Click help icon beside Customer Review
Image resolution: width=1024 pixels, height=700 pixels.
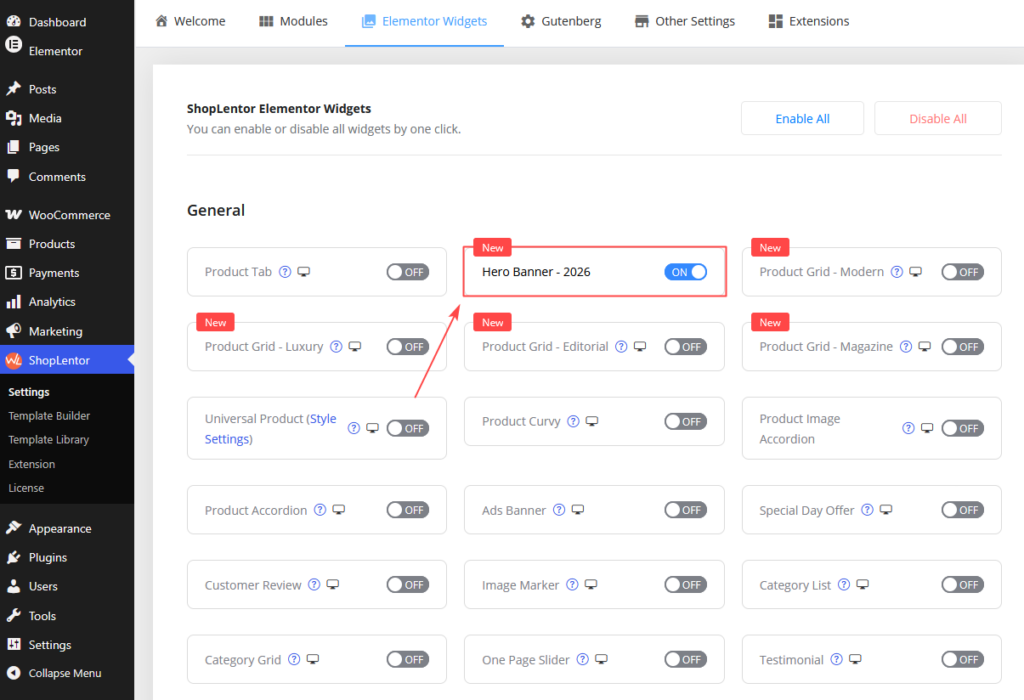pyautogui.click(x=314, y=584)
